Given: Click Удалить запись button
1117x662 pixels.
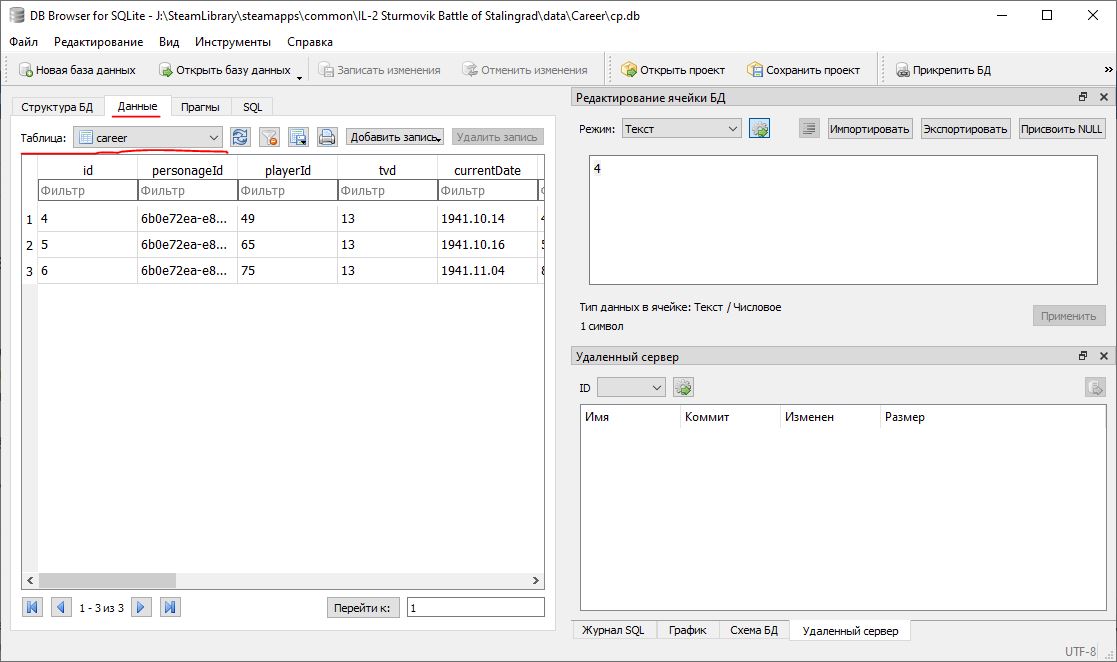Looking at the screenshot, I should 497,137.
